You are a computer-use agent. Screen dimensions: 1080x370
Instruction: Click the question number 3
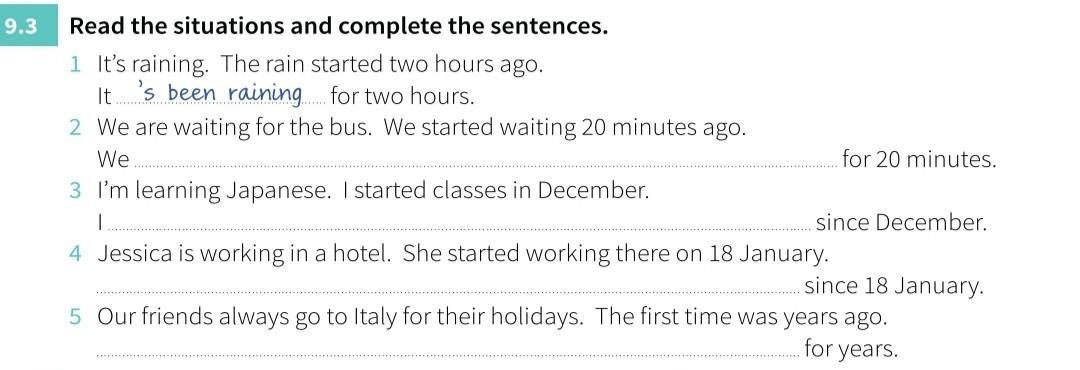click(x=76, y=192)
